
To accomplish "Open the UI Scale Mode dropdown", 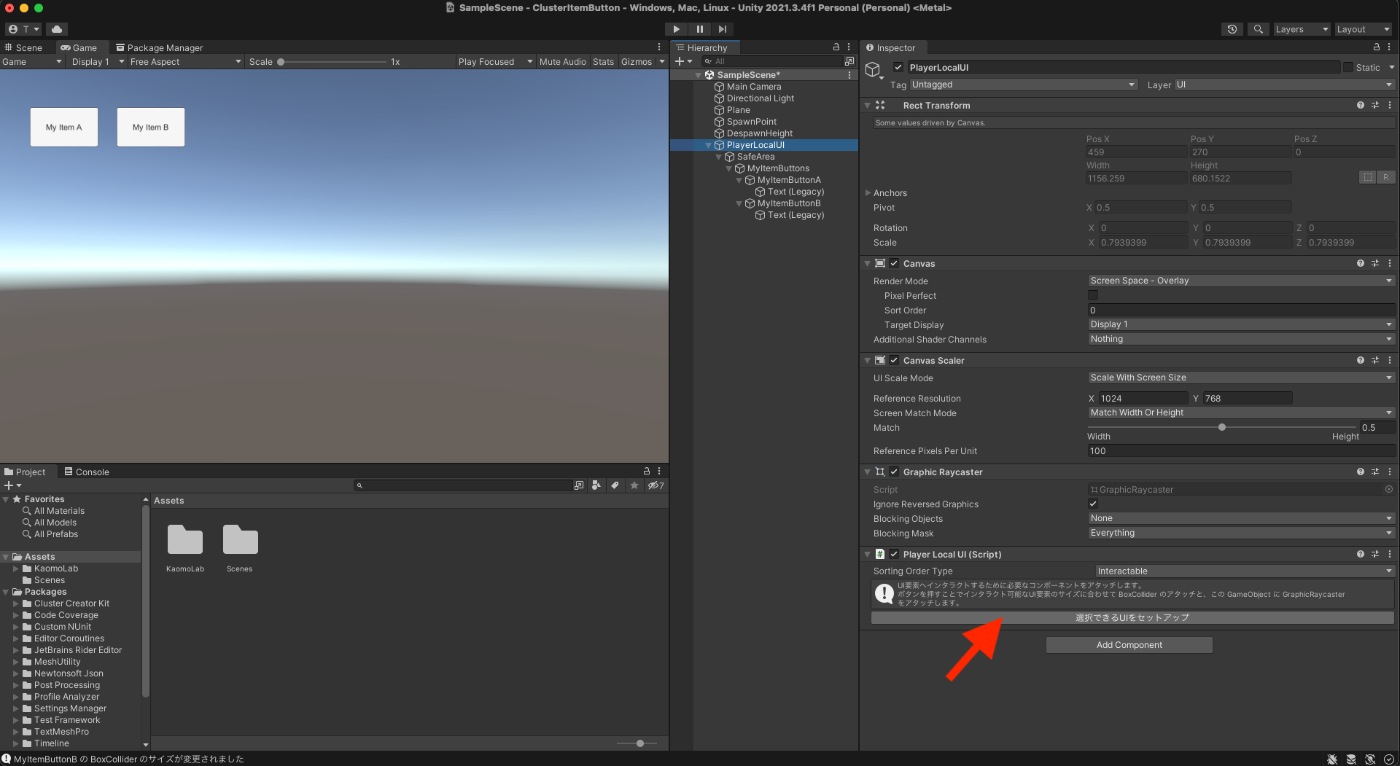I will (x=1241, y=378).
